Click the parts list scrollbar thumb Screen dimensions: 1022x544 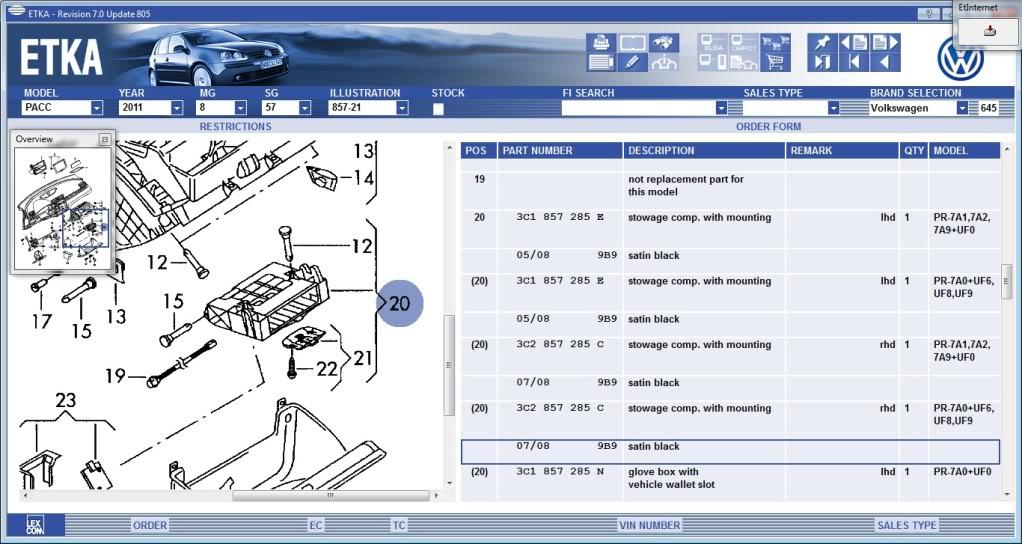pyautogui.click(x=1007, y=281)
